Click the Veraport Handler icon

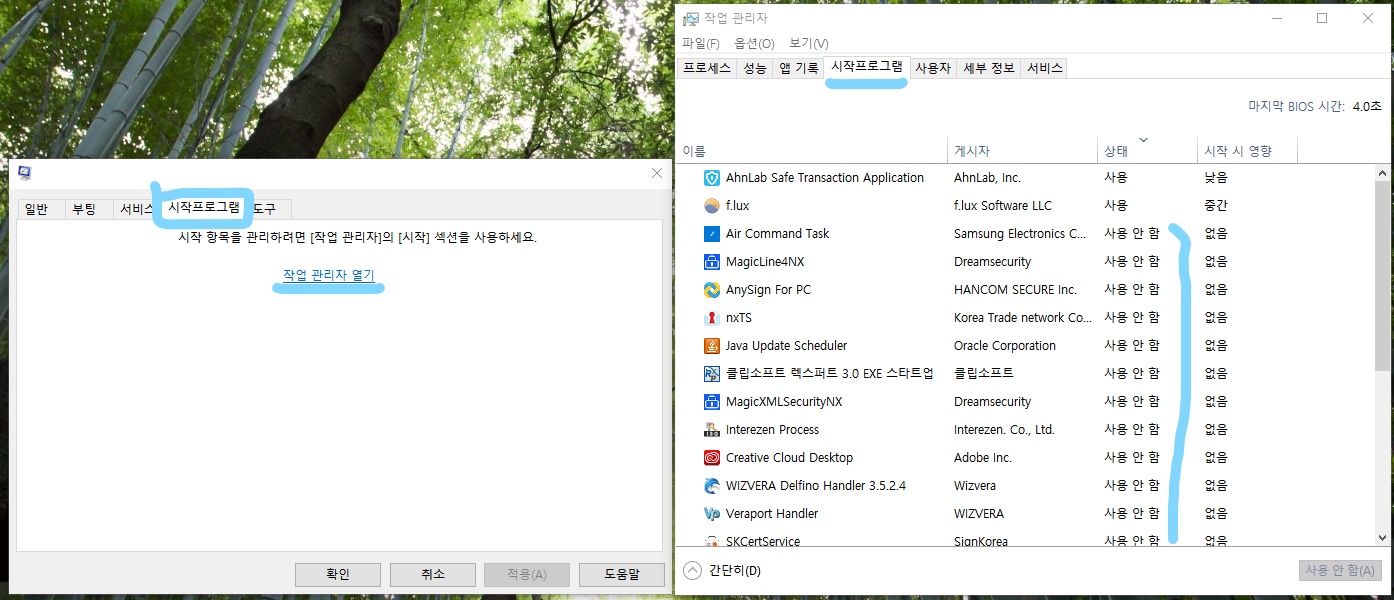pos(712,514)
